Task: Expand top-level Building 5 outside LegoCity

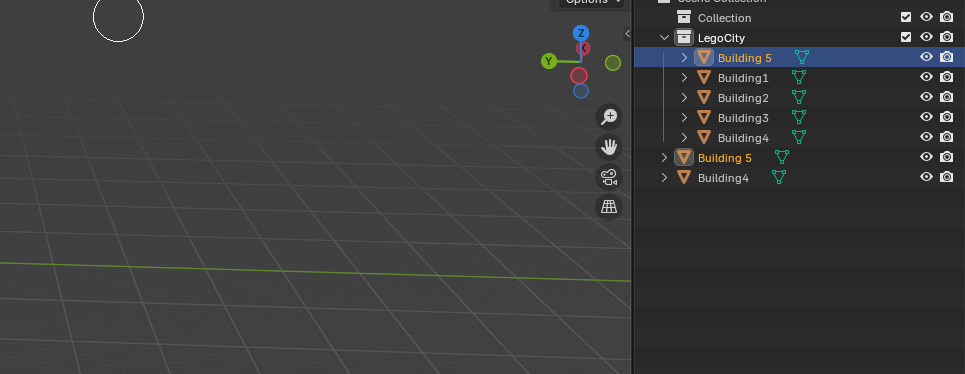Action: point(664,157)
